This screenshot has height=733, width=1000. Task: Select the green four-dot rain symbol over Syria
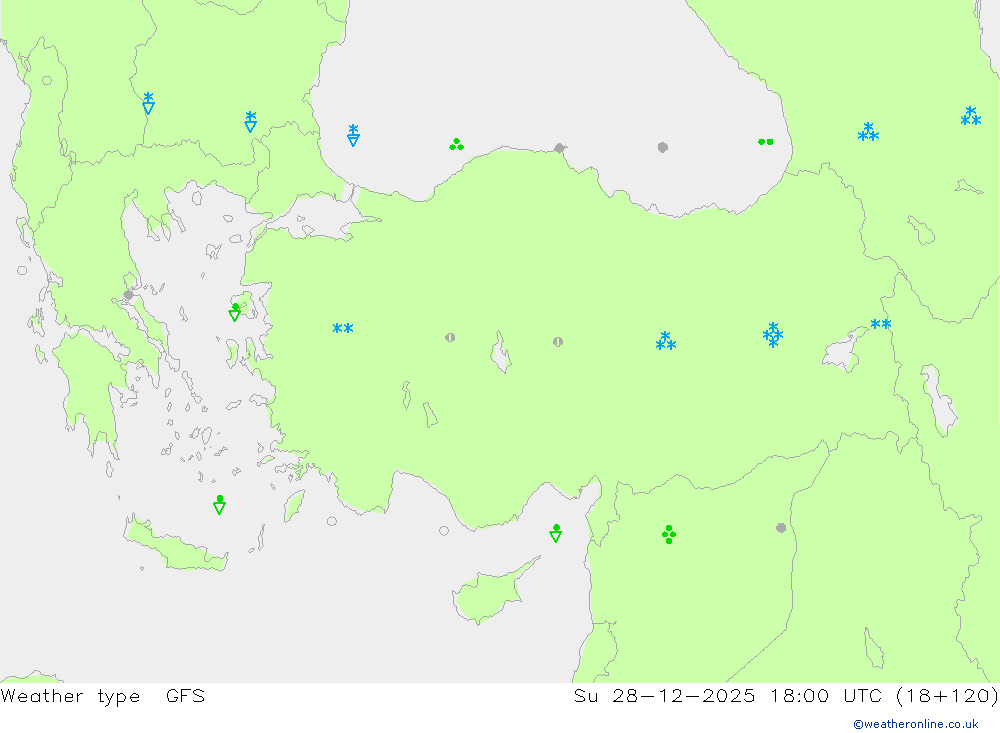click(x=668, y=535)
